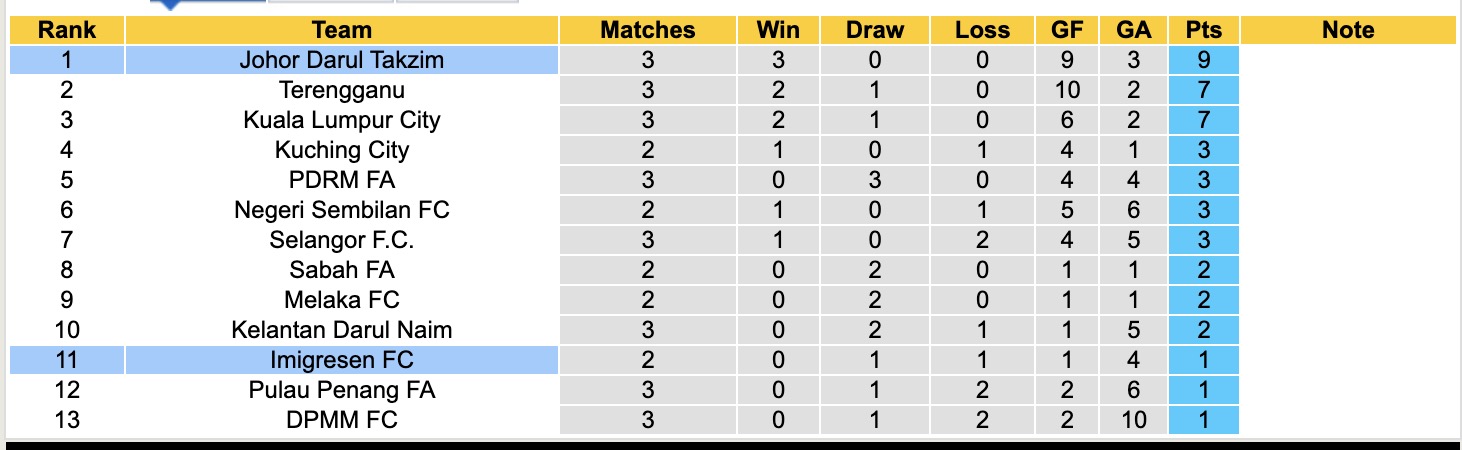Screen dimensions: 1462x450
Task: Click the Win column header
Action: [x=777, y=30]
